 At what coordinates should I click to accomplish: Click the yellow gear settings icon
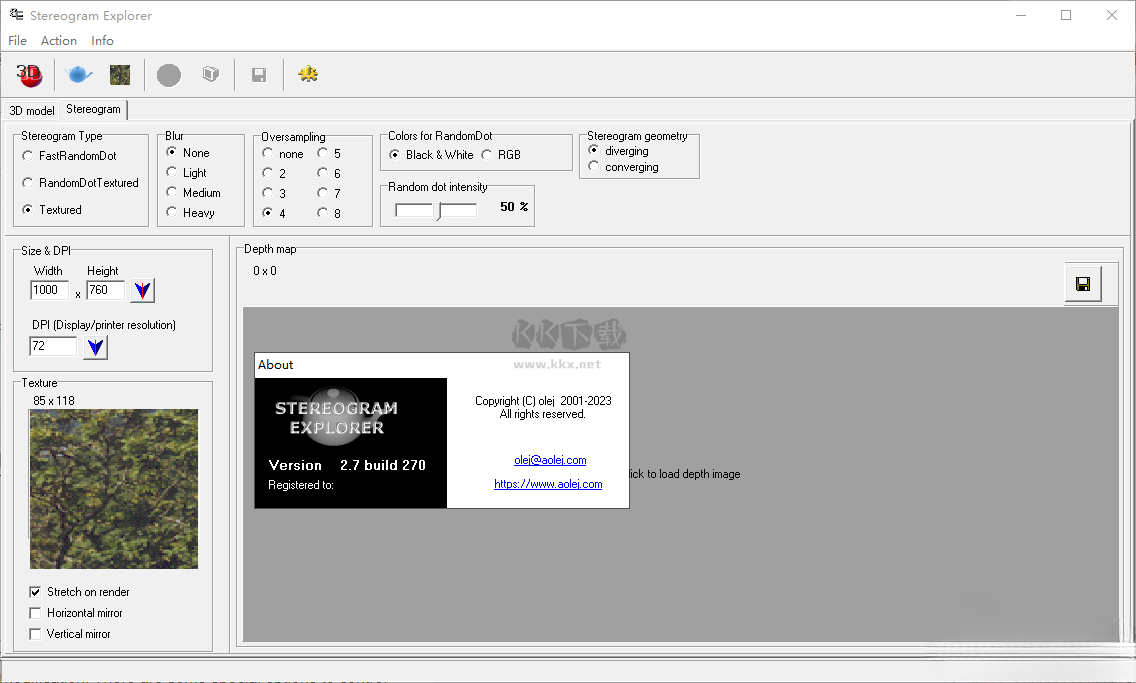click(308, 75)
